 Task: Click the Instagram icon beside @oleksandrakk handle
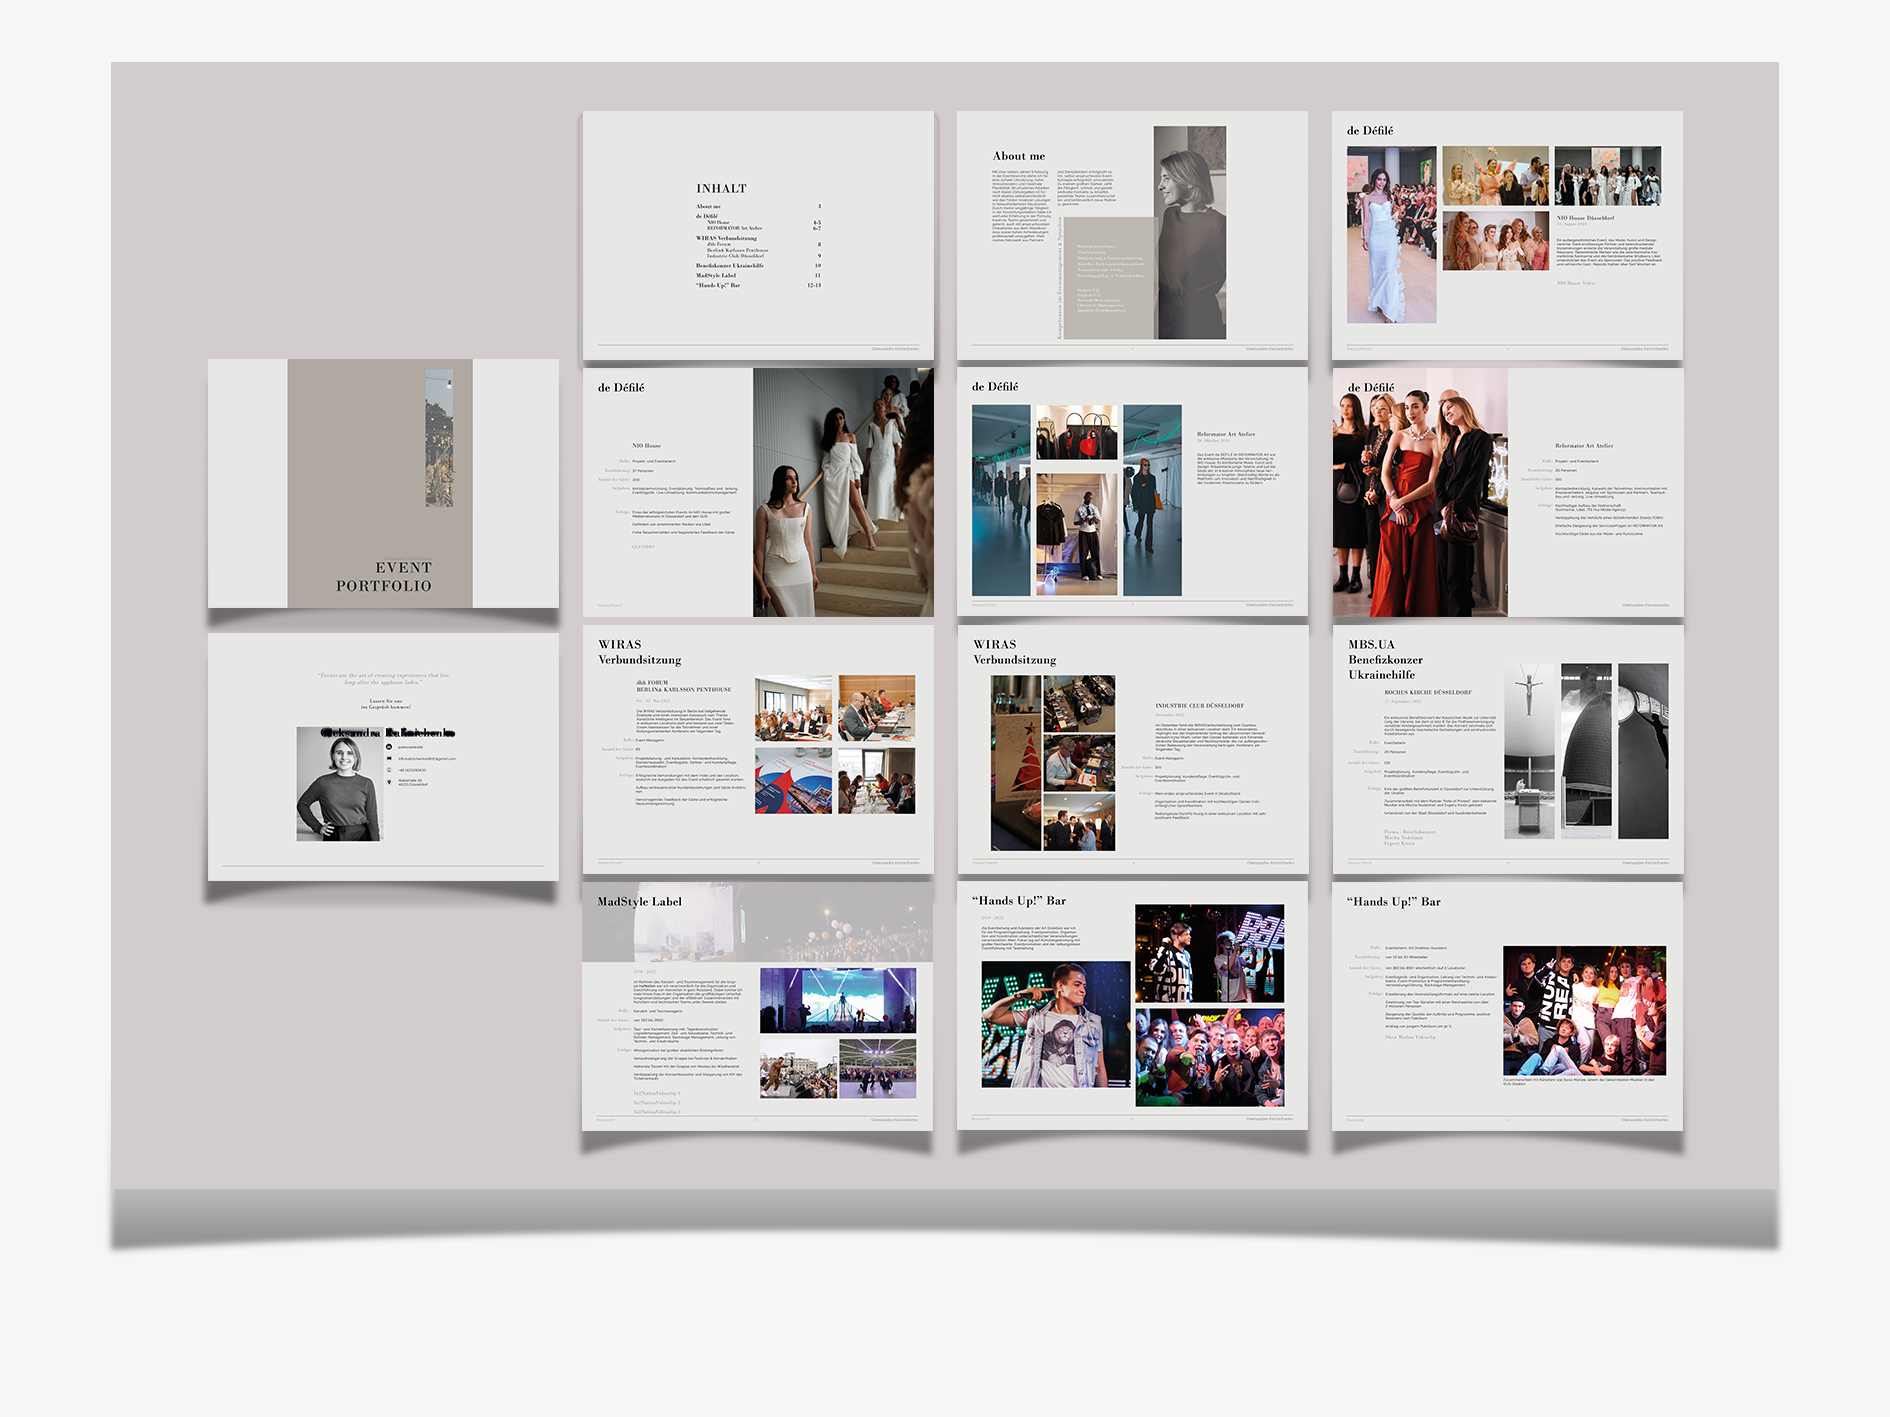pyautogui.click(x=389, y=747)
